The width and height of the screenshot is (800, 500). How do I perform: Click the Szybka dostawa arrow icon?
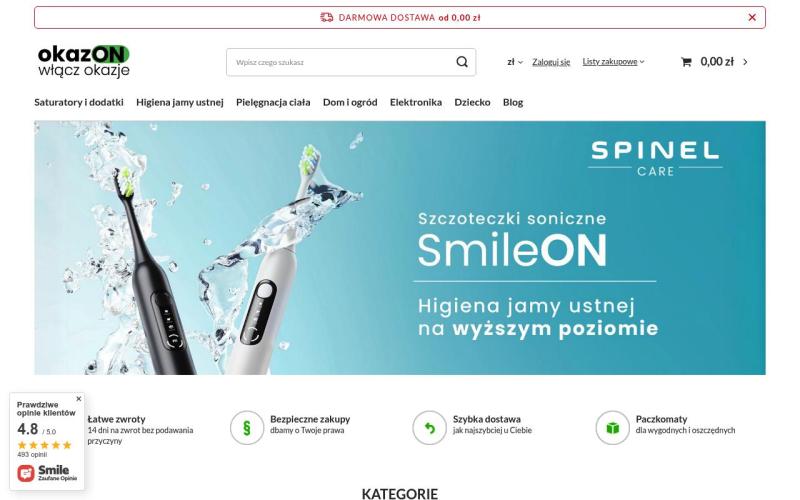pyautogui.click(x=430, y=428)
